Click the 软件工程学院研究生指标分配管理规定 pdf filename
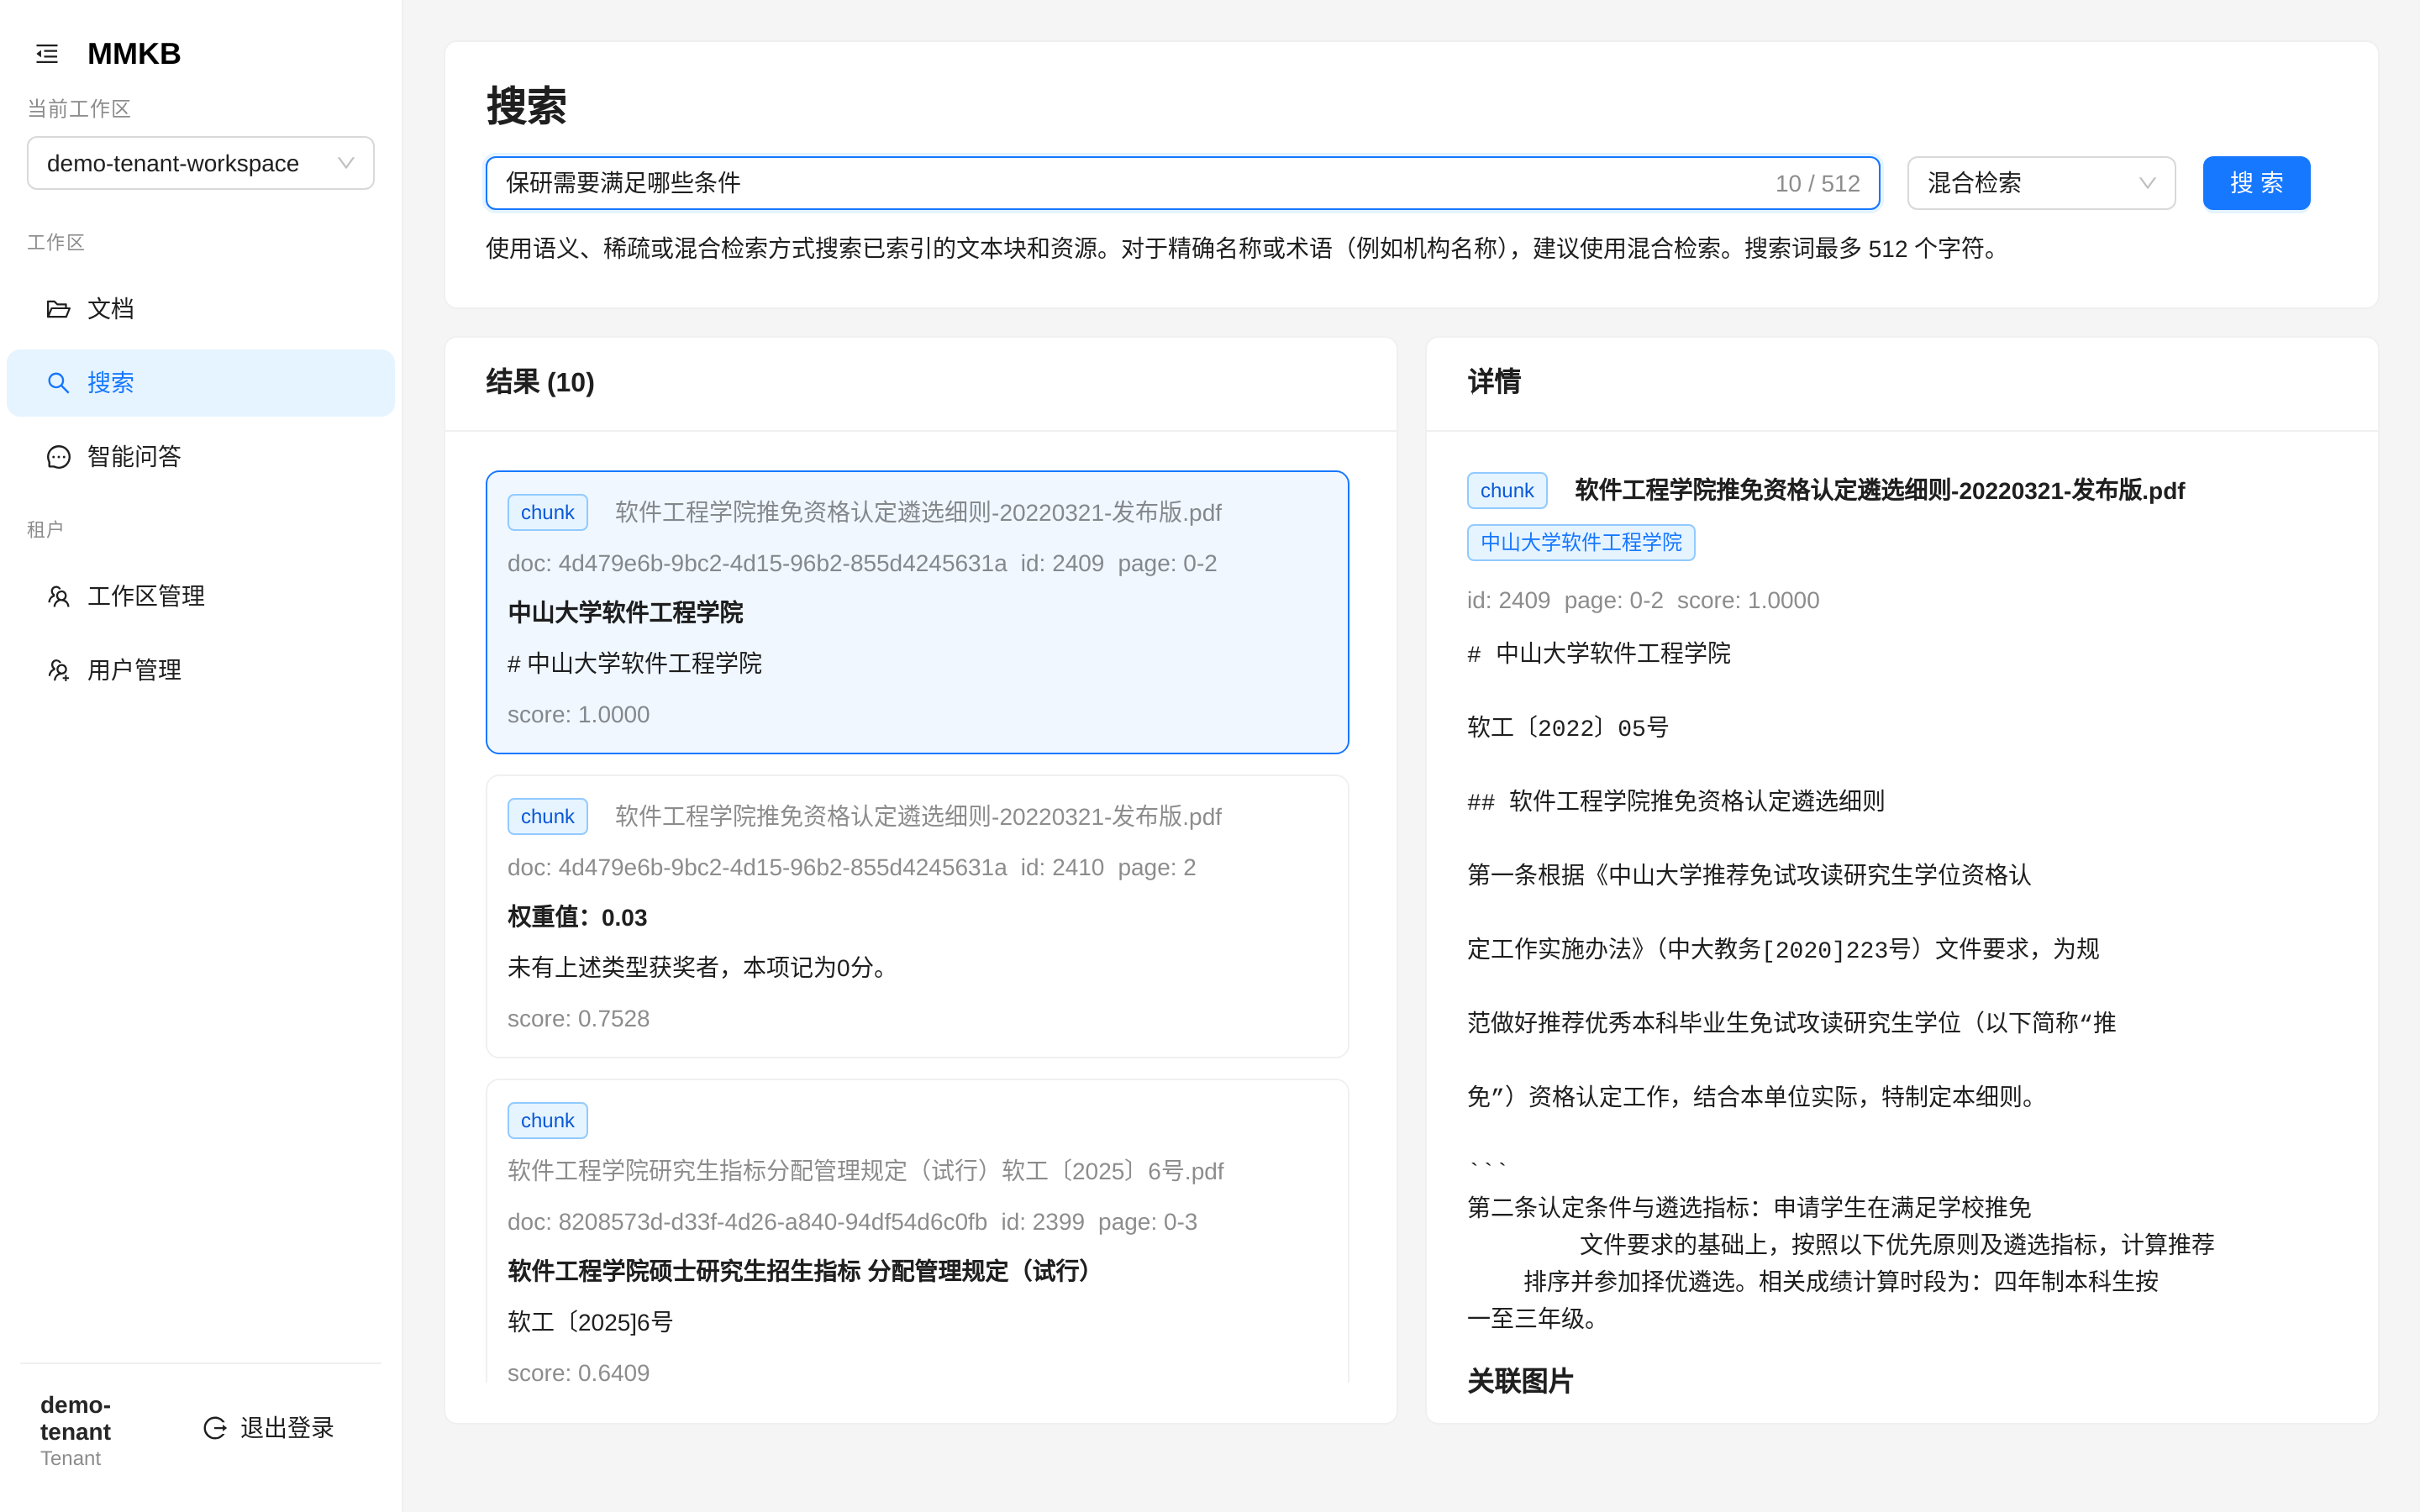This screenshot has width=2420, height=1512. [865, 1171]
